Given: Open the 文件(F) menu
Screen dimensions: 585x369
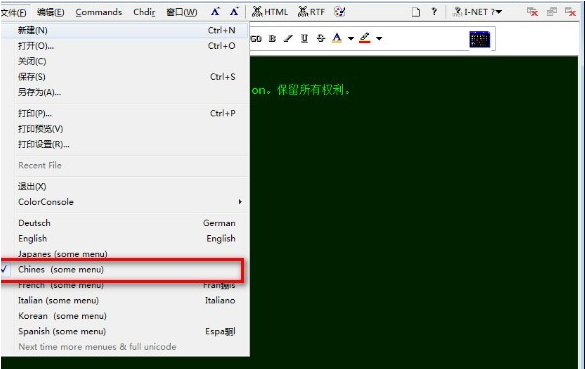Looking at the screenshot, I should 13,12.
